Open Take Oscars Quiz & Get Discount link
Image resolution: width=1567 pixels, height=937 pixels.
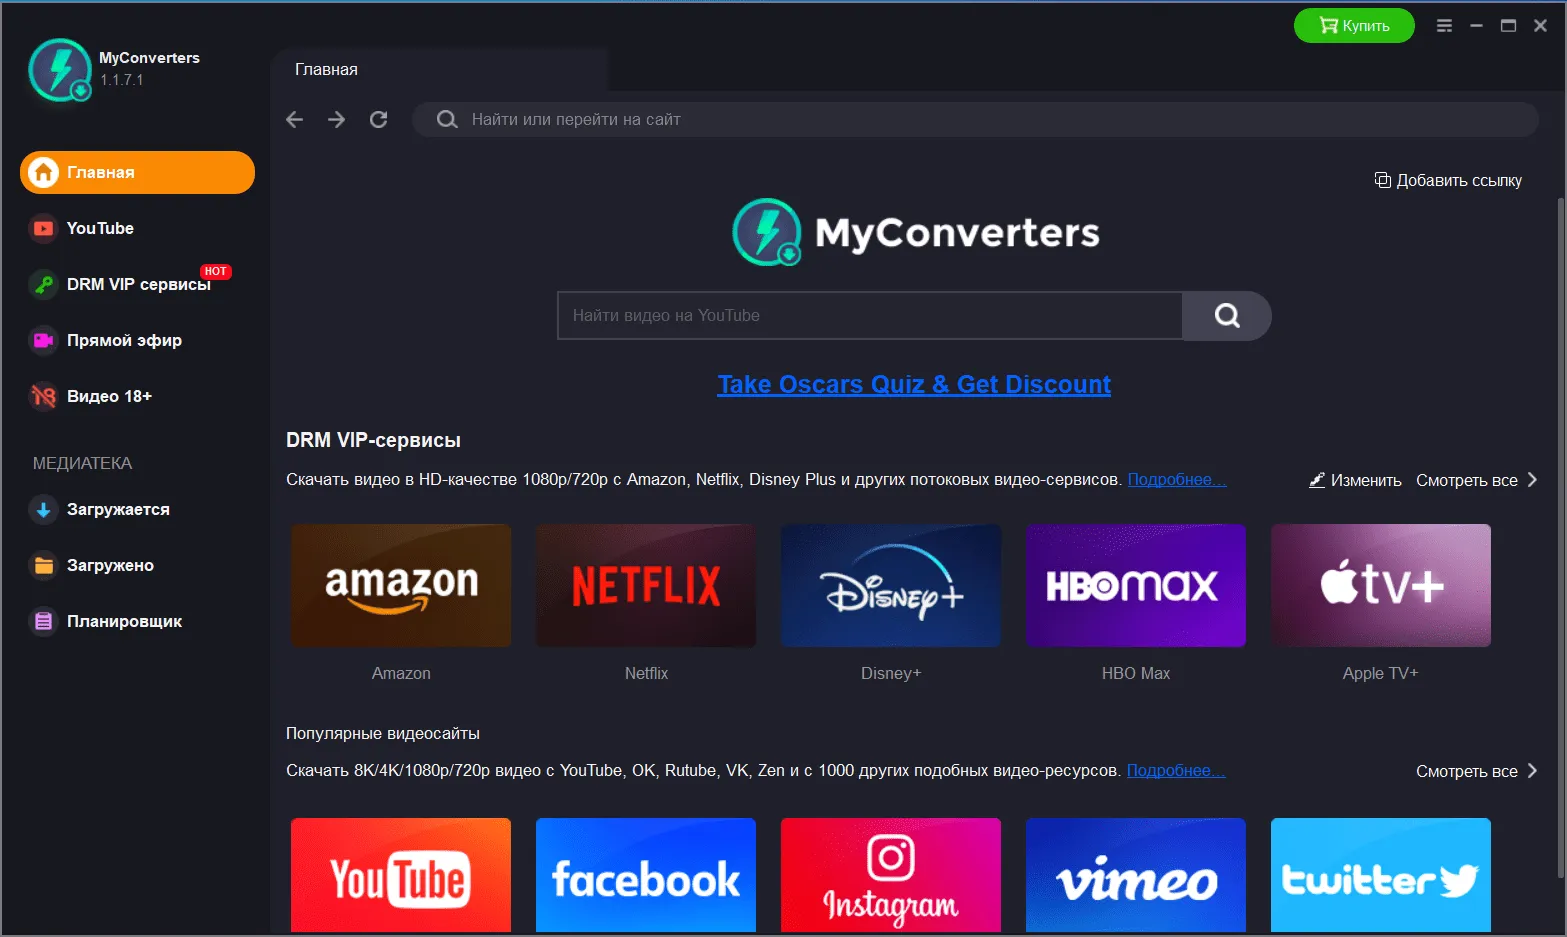[x=914, y=385]
